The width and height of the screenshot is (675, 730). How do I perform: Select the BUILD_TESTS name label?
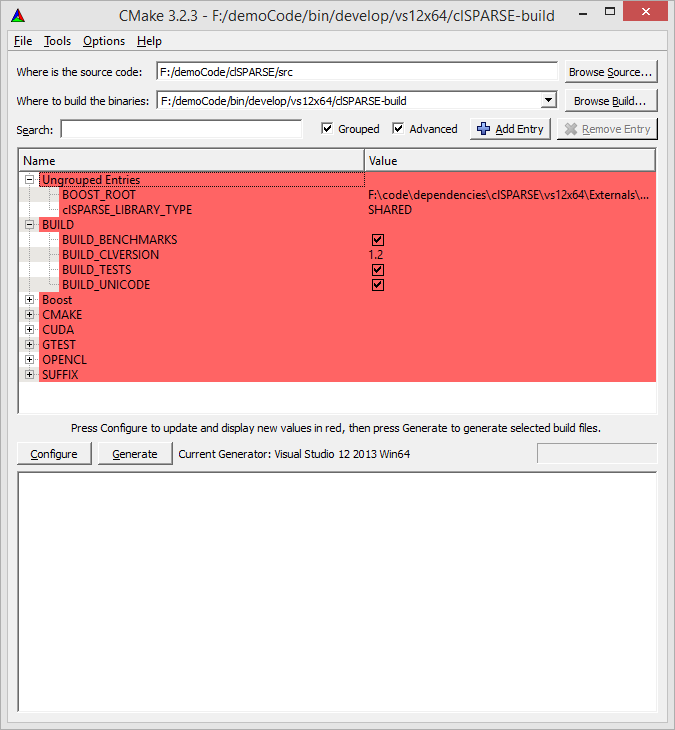(97, 270)
